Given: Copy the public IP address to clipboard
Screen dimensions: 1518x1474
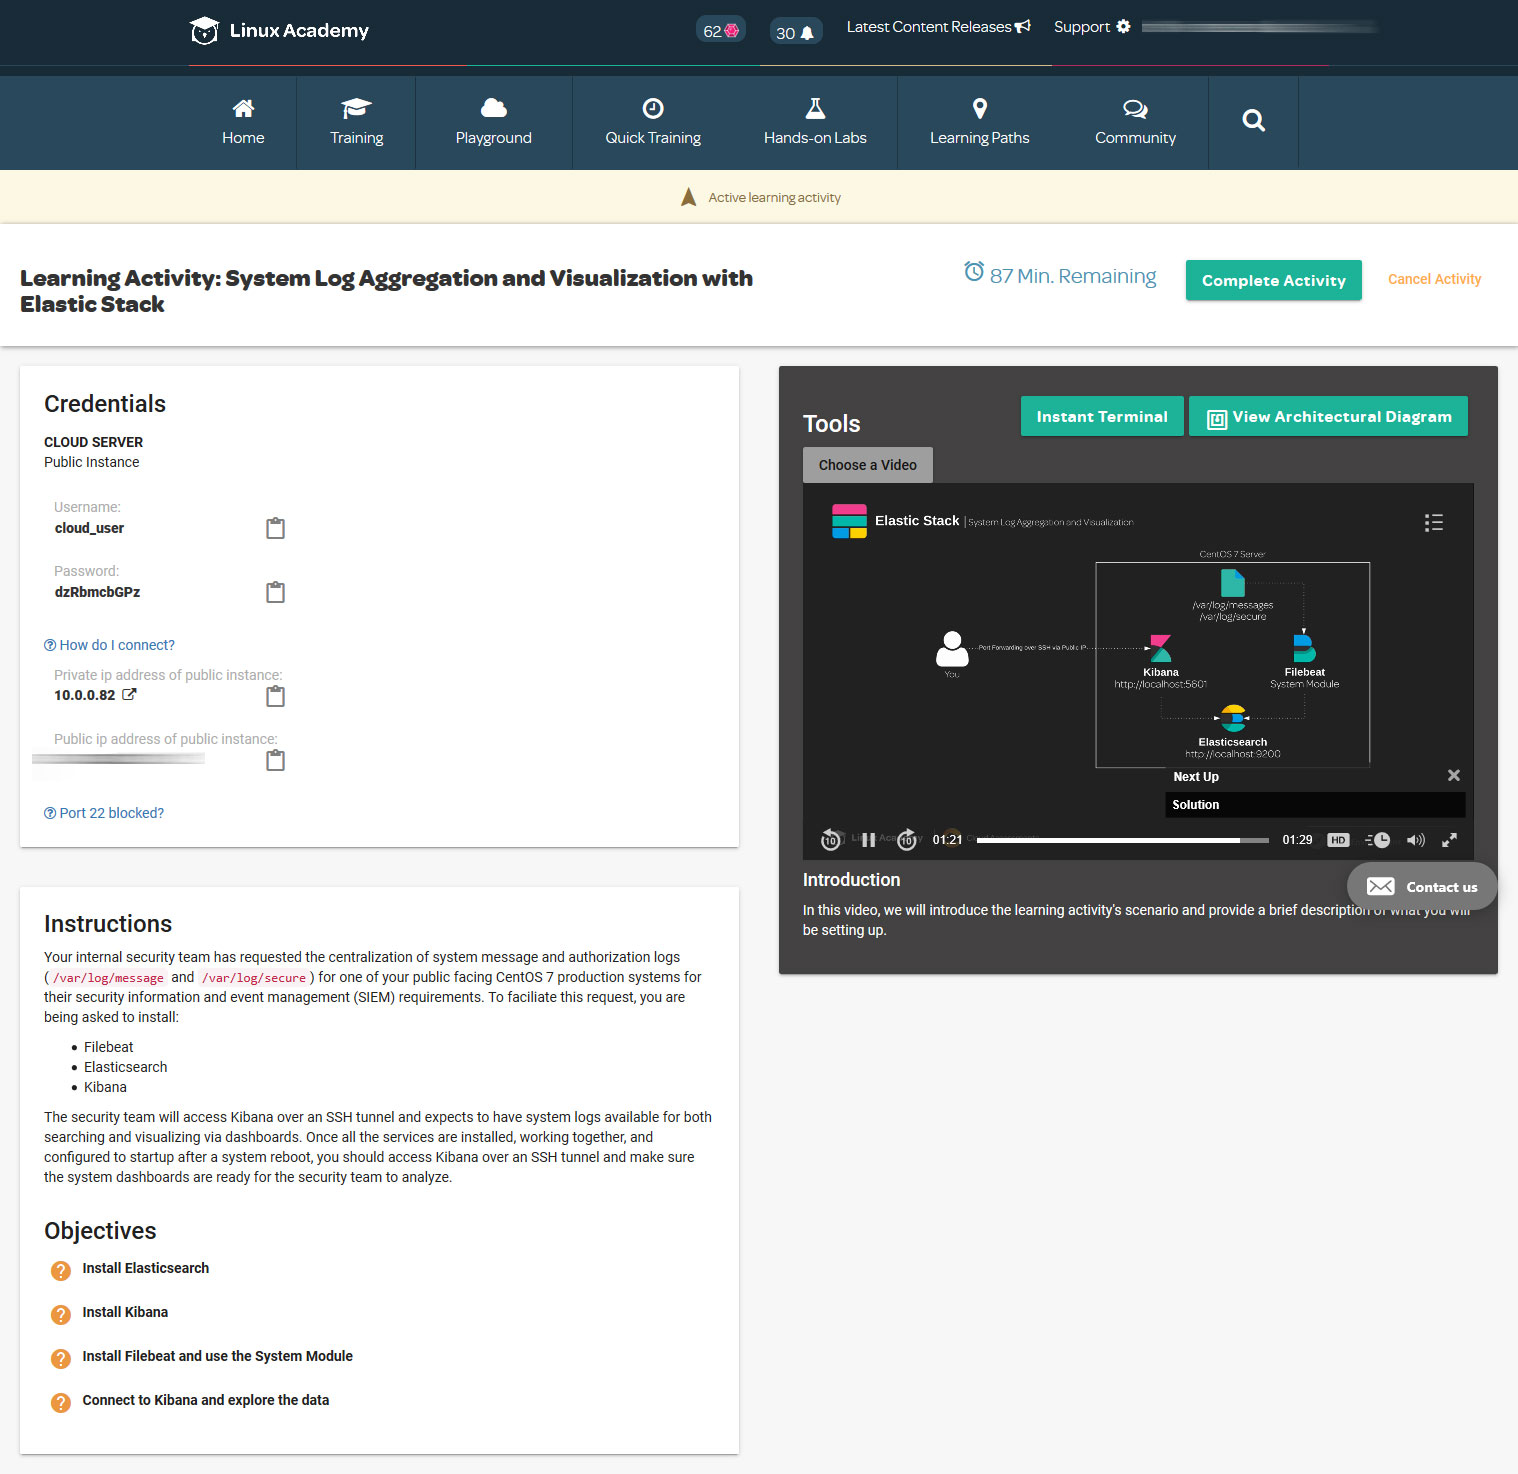Looking at the screenshot, I should pos(275,760).
